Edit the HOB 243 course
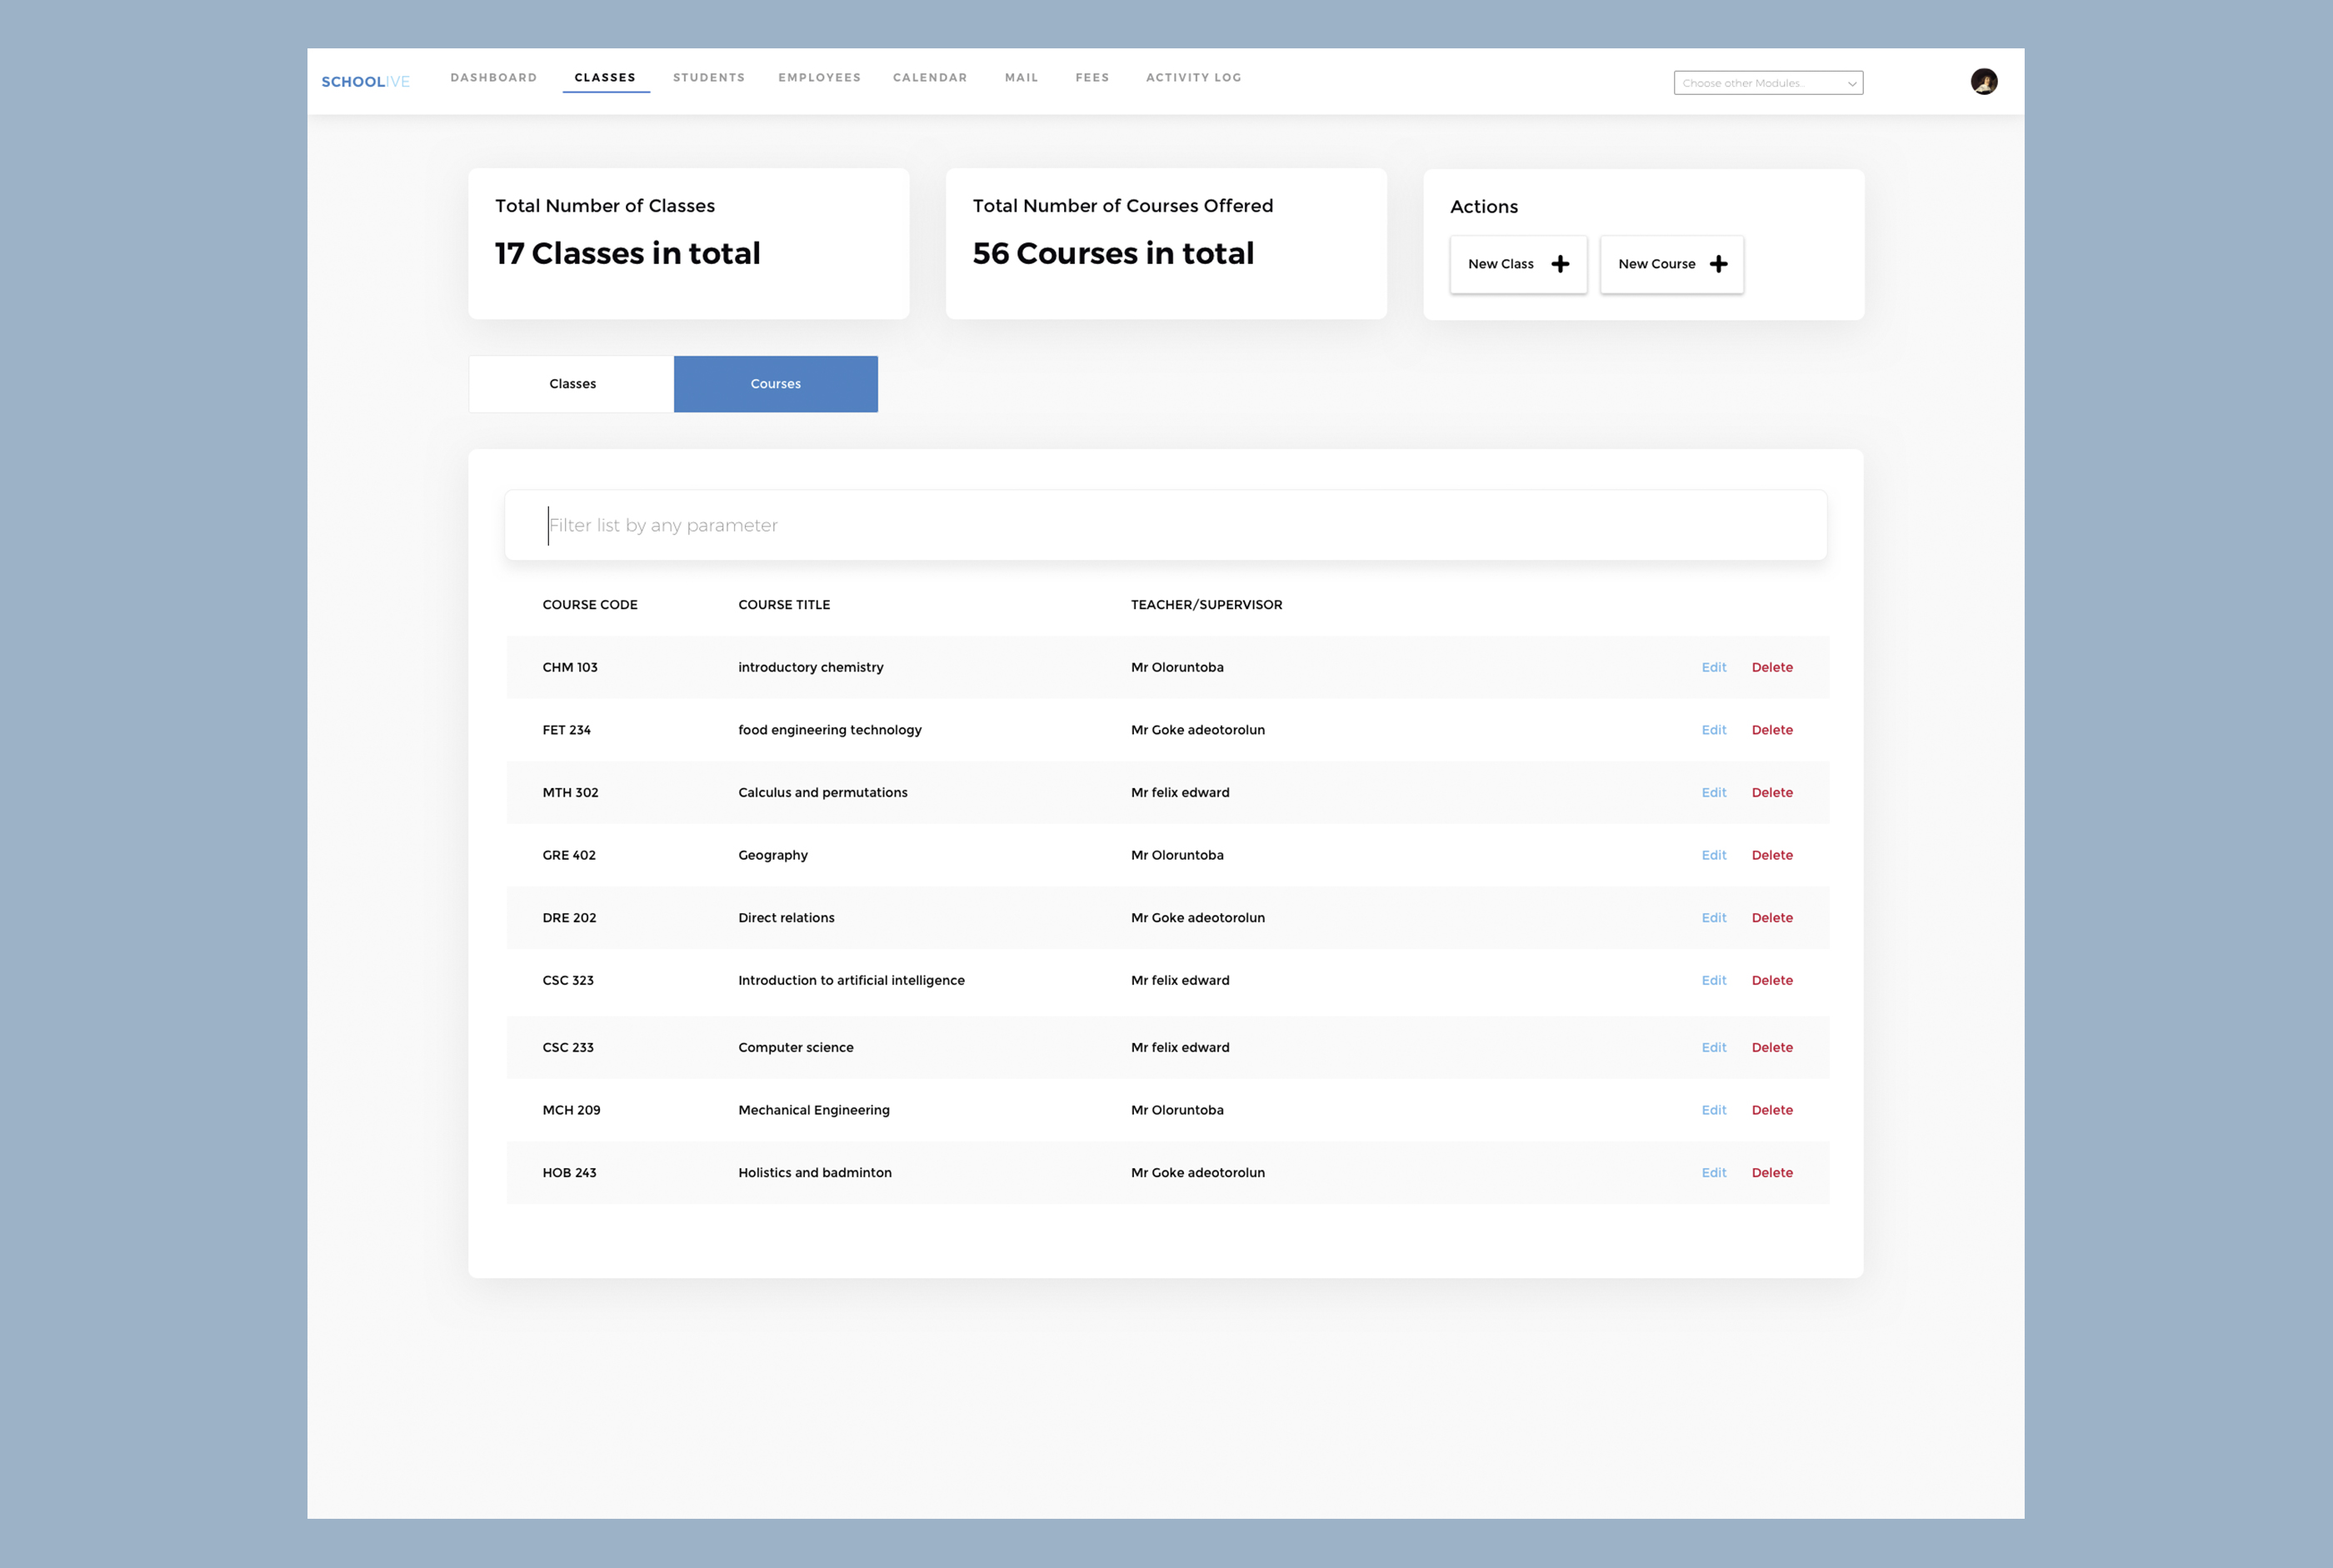 pyautogui.click(x=1714, y=1173)
